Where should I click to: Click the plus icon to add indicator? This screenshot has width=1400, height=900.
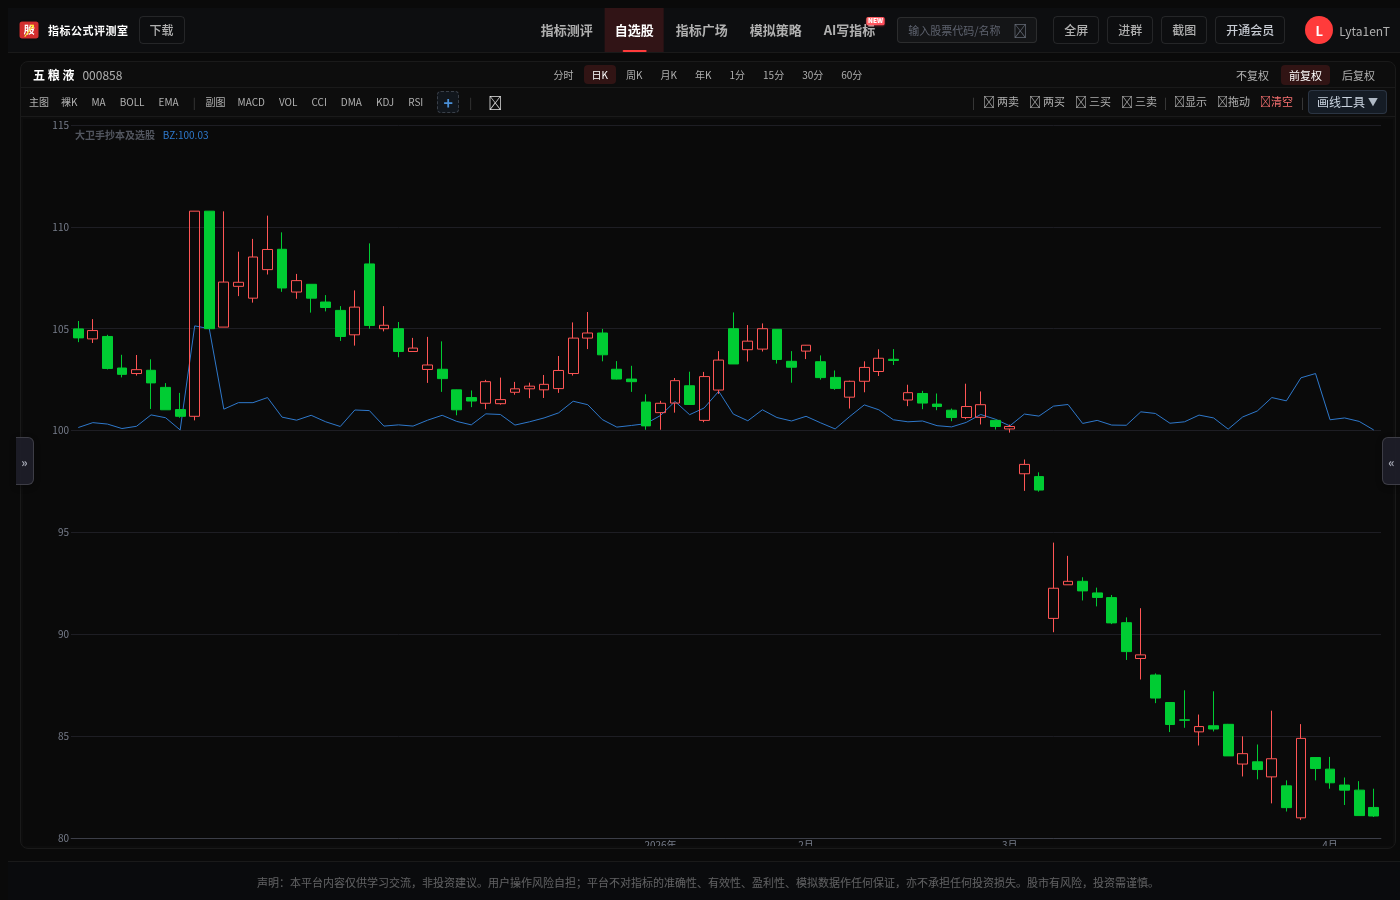448,103
